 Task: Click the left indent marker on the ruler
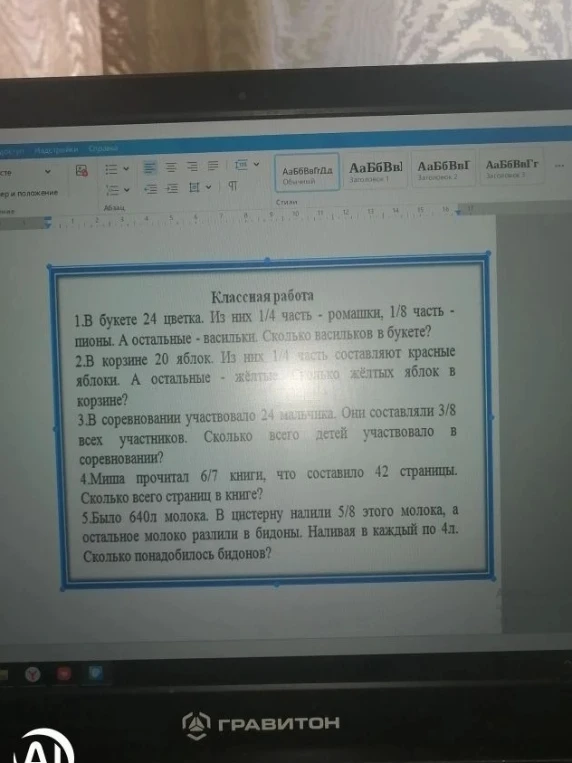pos(47,223)
